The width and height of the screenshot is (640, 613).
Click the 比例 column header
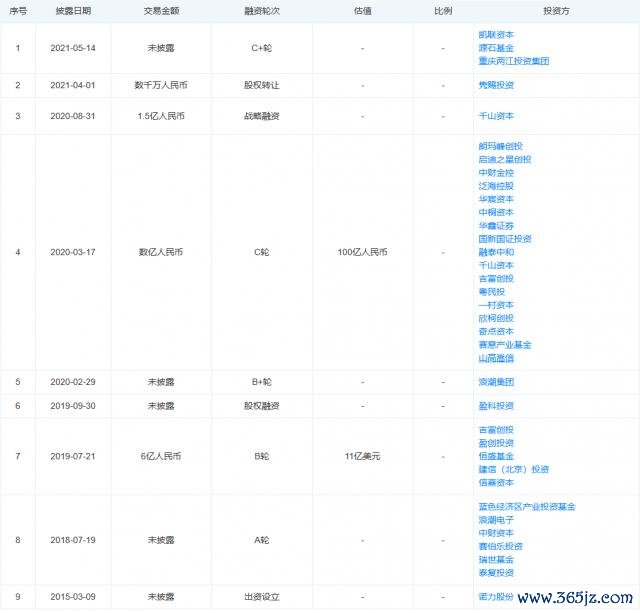click(x=443, y=11)
